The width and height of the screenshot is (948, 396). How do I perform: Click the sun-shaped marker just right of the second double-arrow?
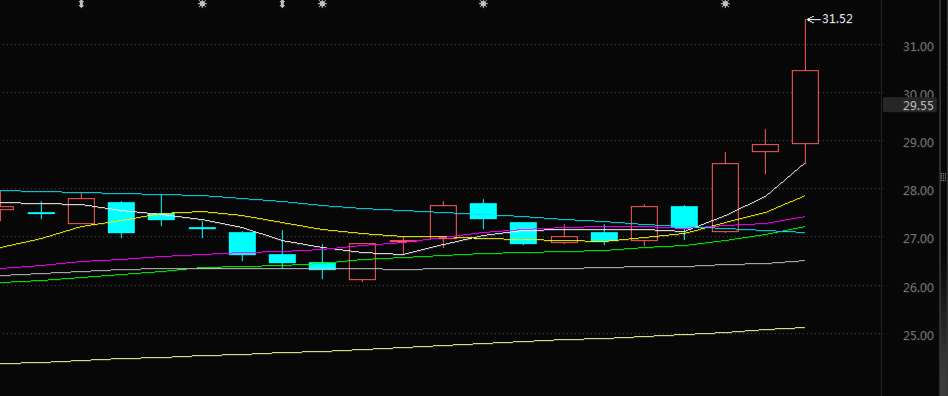tap(322, 4)
